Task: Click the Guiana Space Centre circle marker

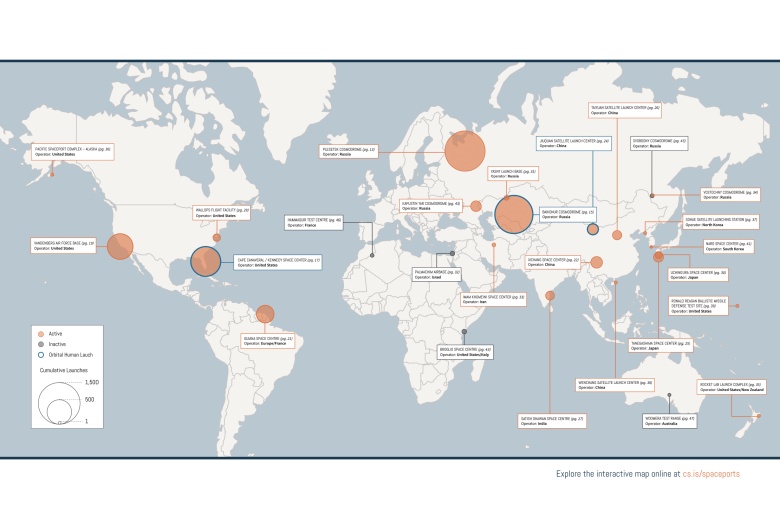Action: [x=265, y=314]
